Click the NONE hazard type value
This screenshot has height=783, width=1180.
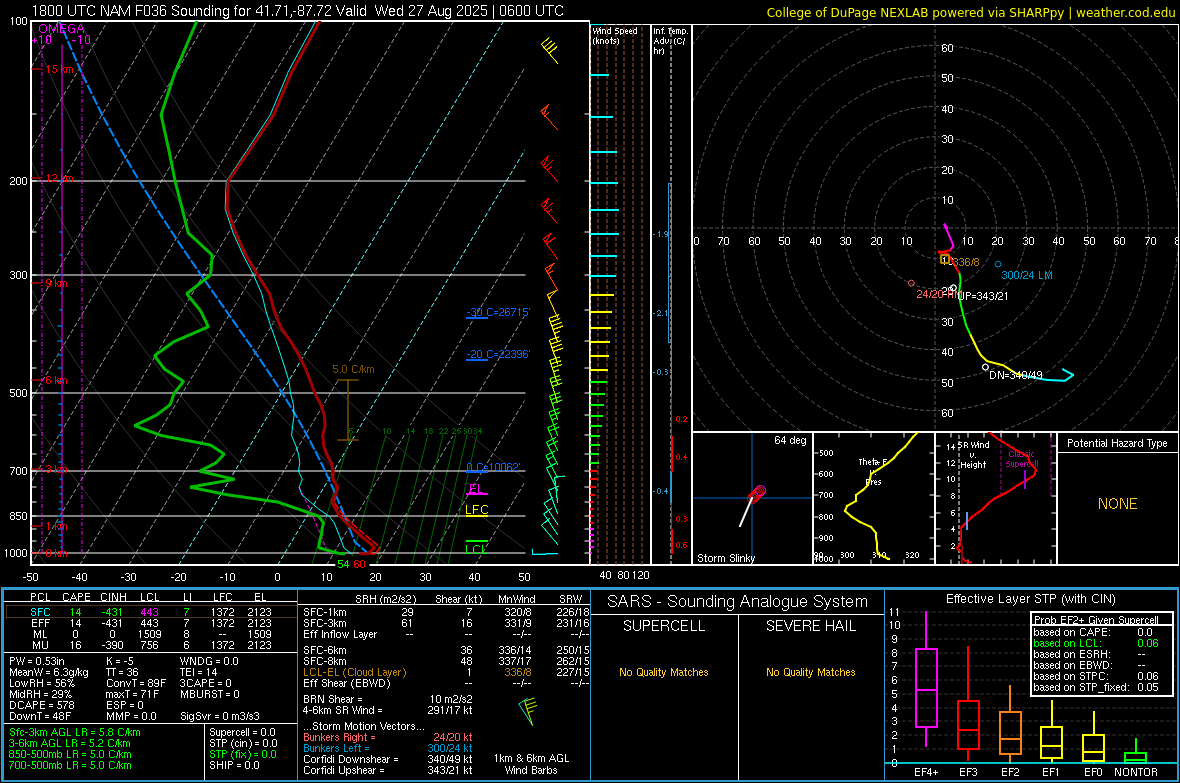coord(1118,504)
